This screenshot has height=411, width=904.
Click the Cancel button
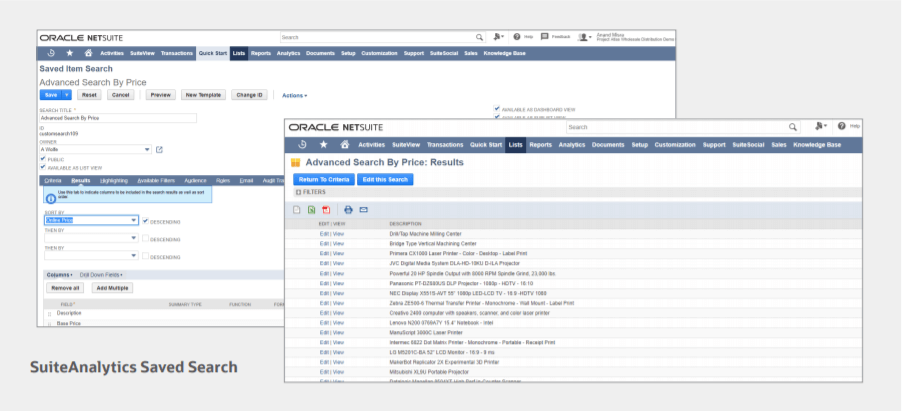pos(120,95)
